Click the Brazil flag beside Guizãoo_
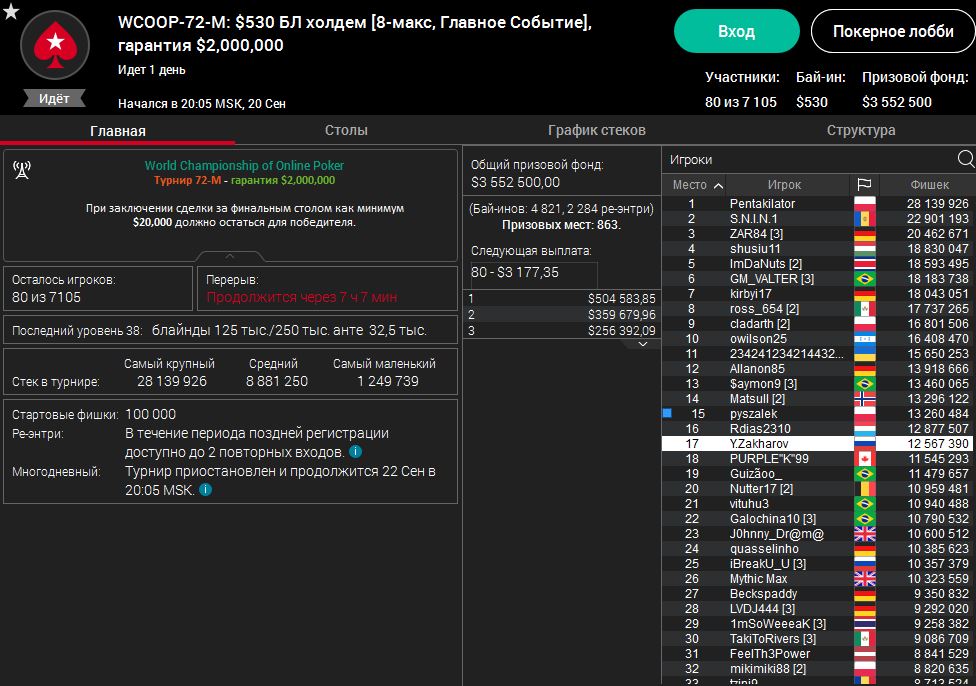976x686 pixels. [x=865, y=474]
